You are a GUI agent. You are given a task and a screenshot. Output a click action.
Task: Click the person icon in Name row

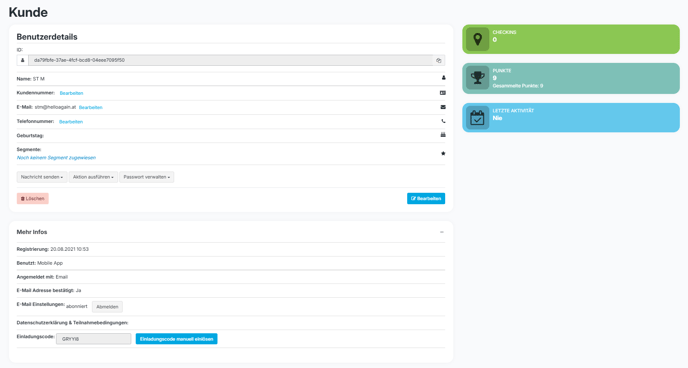coord(443,78)
